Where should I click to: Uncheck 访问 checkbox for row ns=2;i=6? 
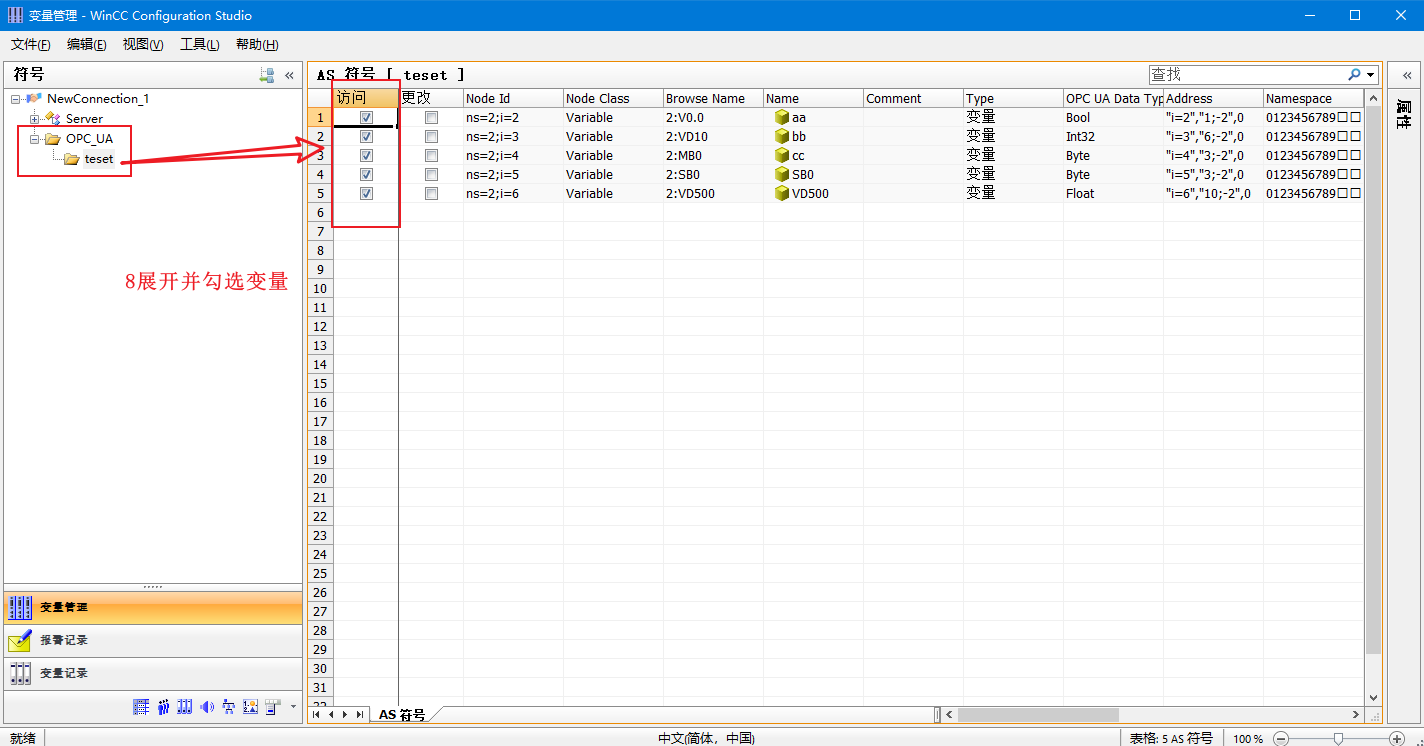click(367, 194)
